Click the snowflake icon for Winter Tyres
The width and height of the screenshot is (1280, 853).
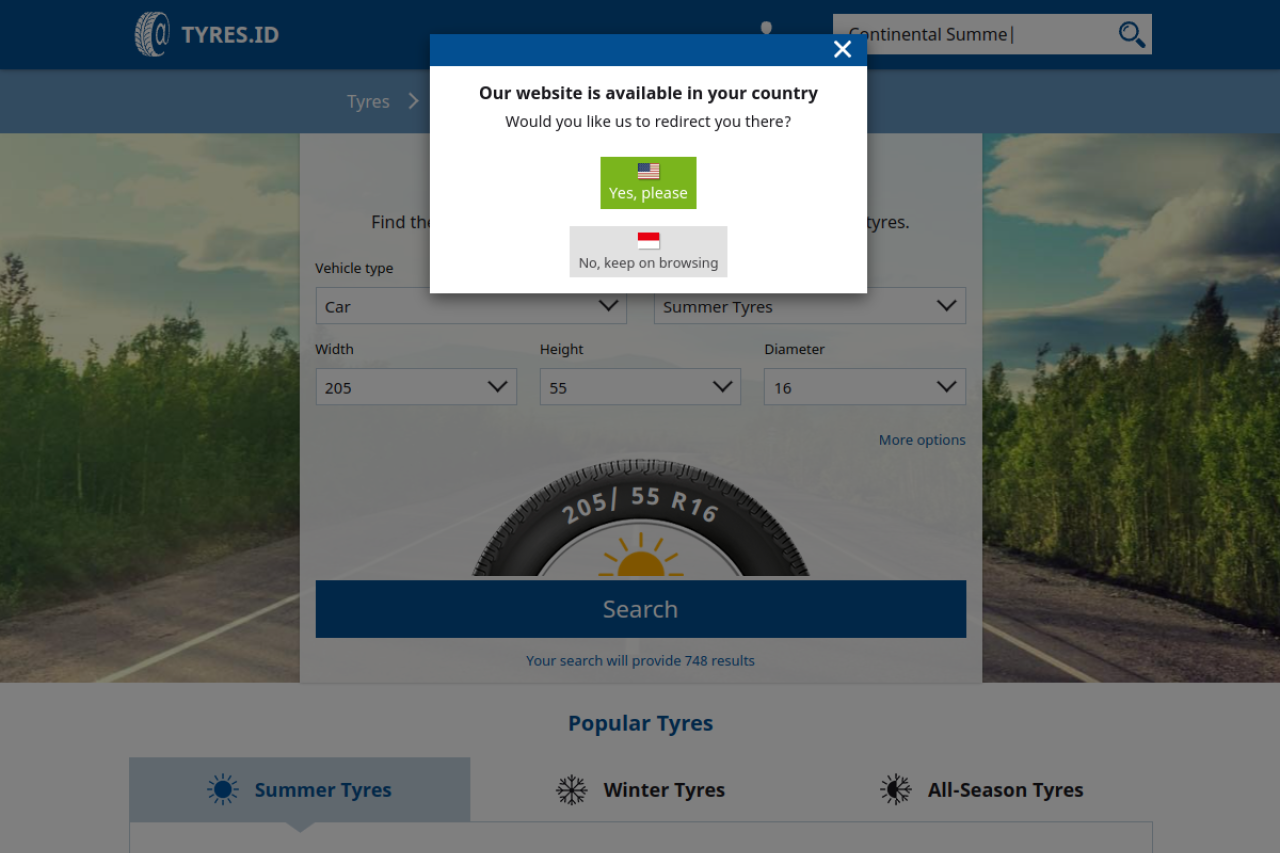click(571, 790)
